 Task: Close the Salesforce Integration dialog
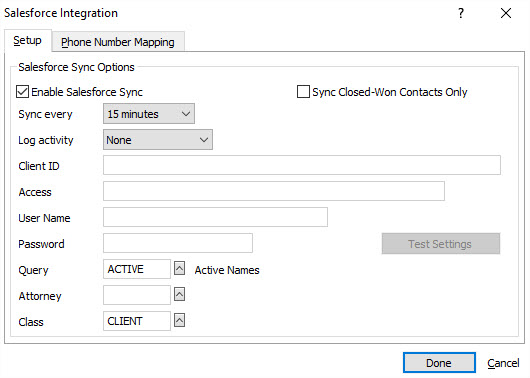coord(506,13)
